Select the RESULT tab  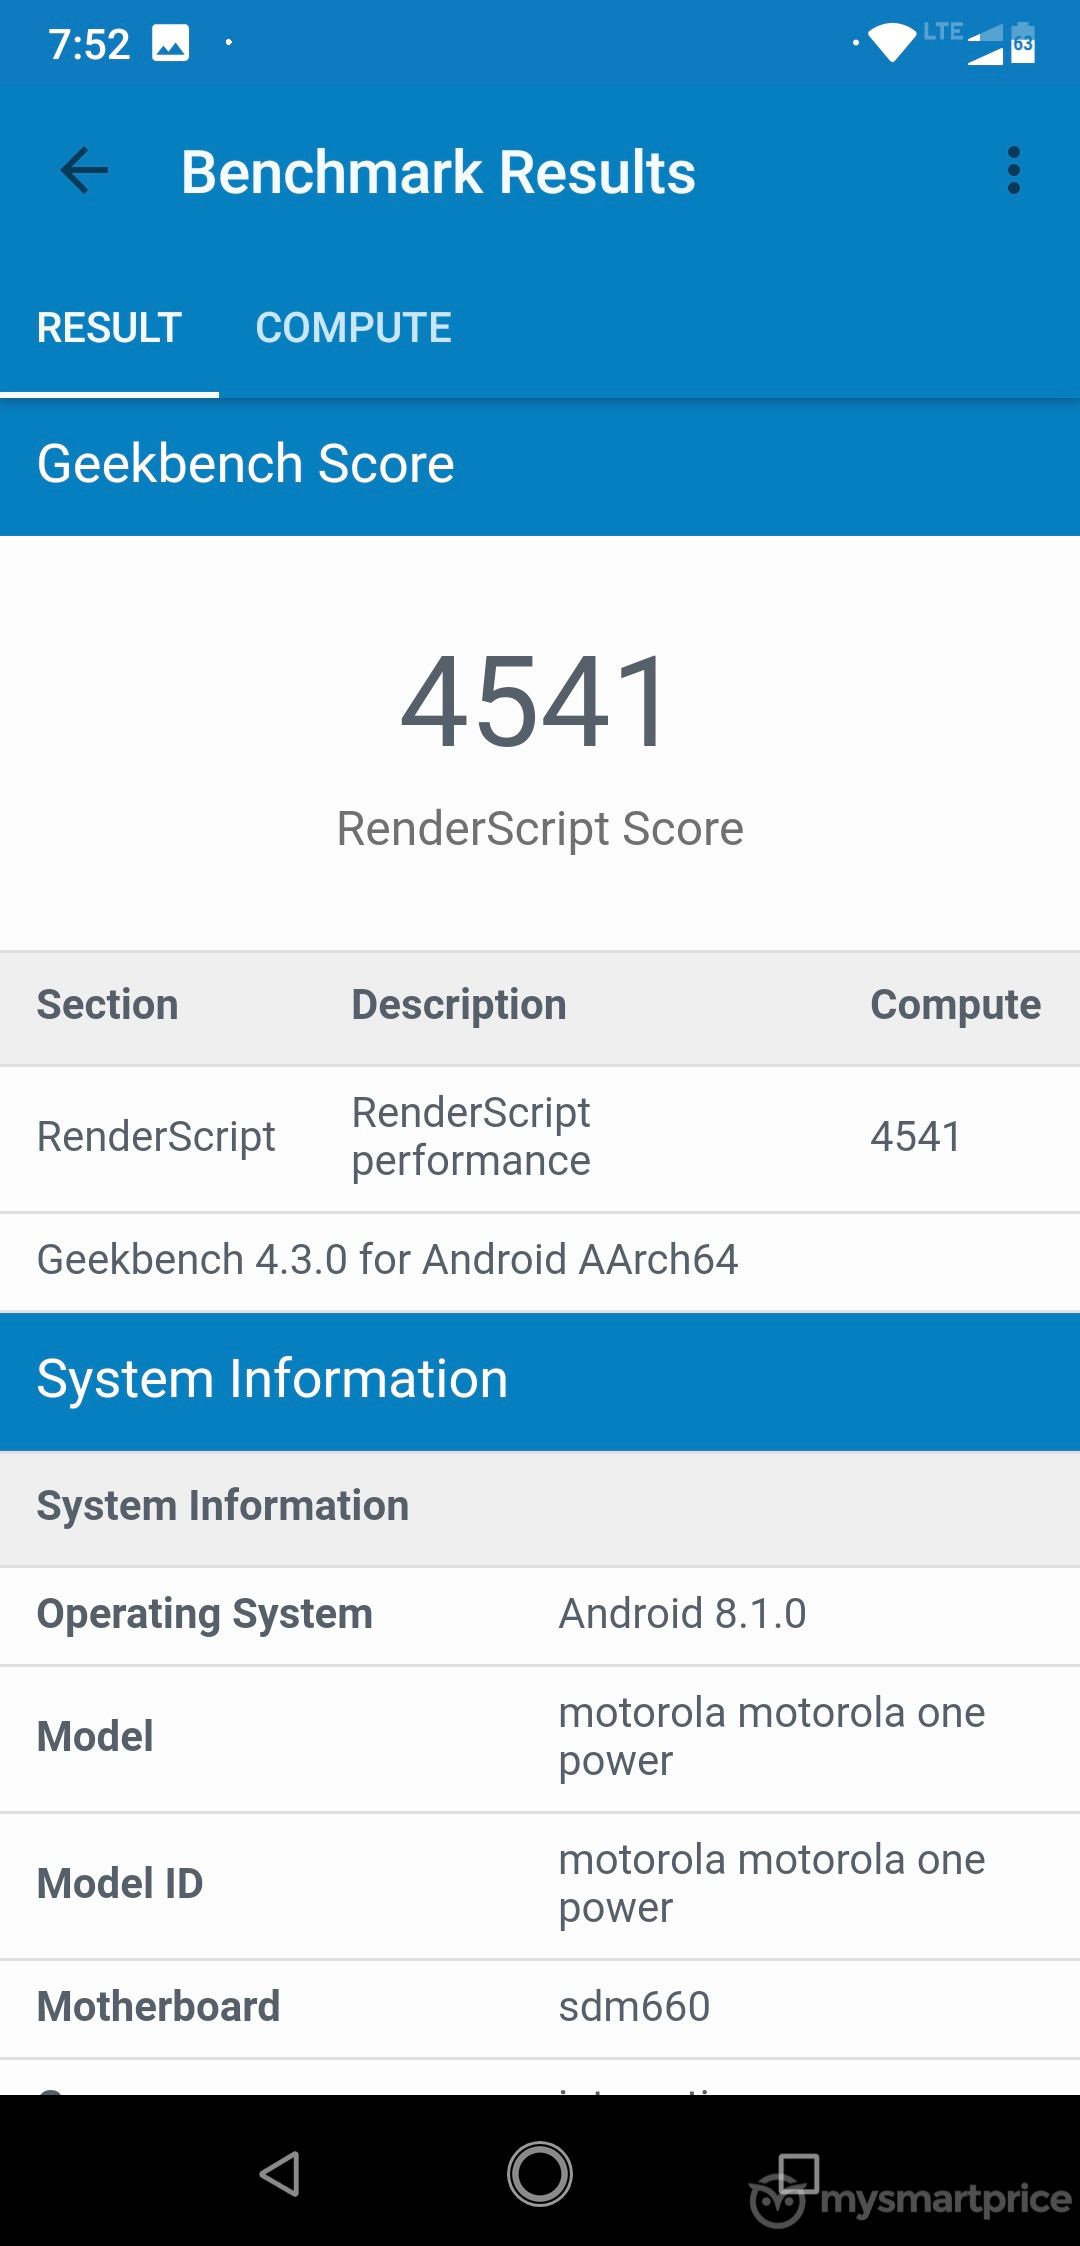pos(109,328)
